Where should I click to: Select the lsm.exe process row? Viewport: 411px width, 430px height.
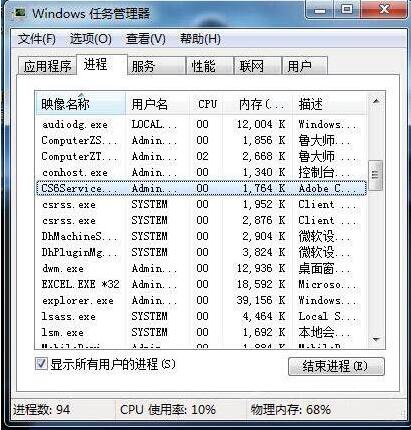pos(201,332)
